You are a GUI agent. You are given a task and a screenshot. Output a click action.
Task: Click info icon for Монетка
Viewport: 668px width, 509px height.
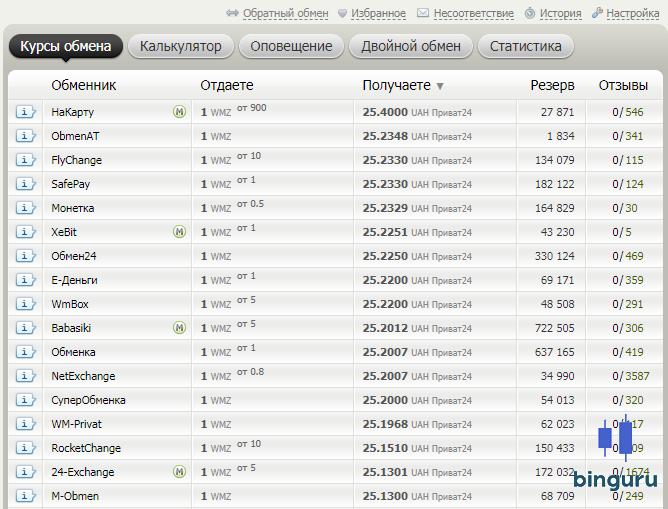tap(26, 208)
